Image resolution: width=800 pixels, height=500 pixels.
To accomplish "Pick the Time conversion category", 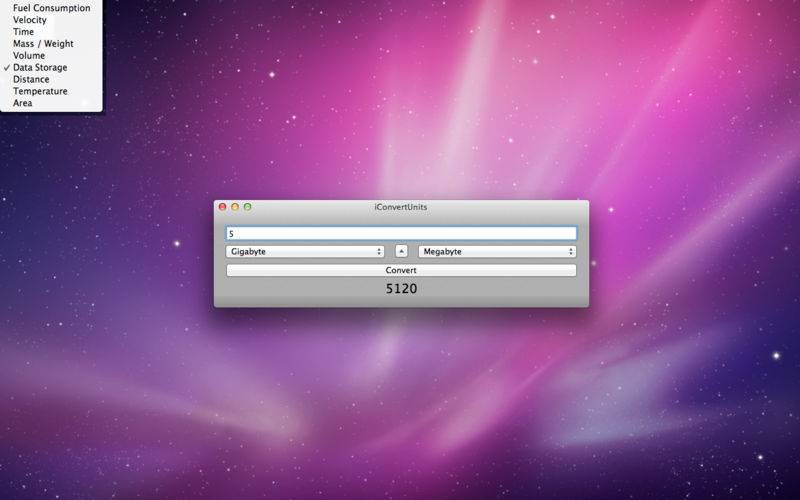I will pos(51,32).
